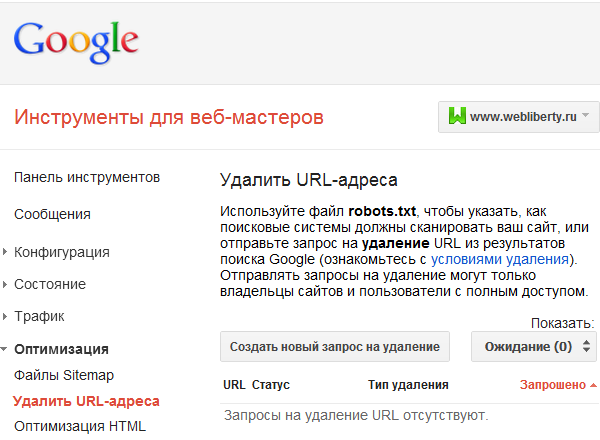Click the bold robots.txt text
The width and height of the screenshot is (600, 440).
[382, 211]
